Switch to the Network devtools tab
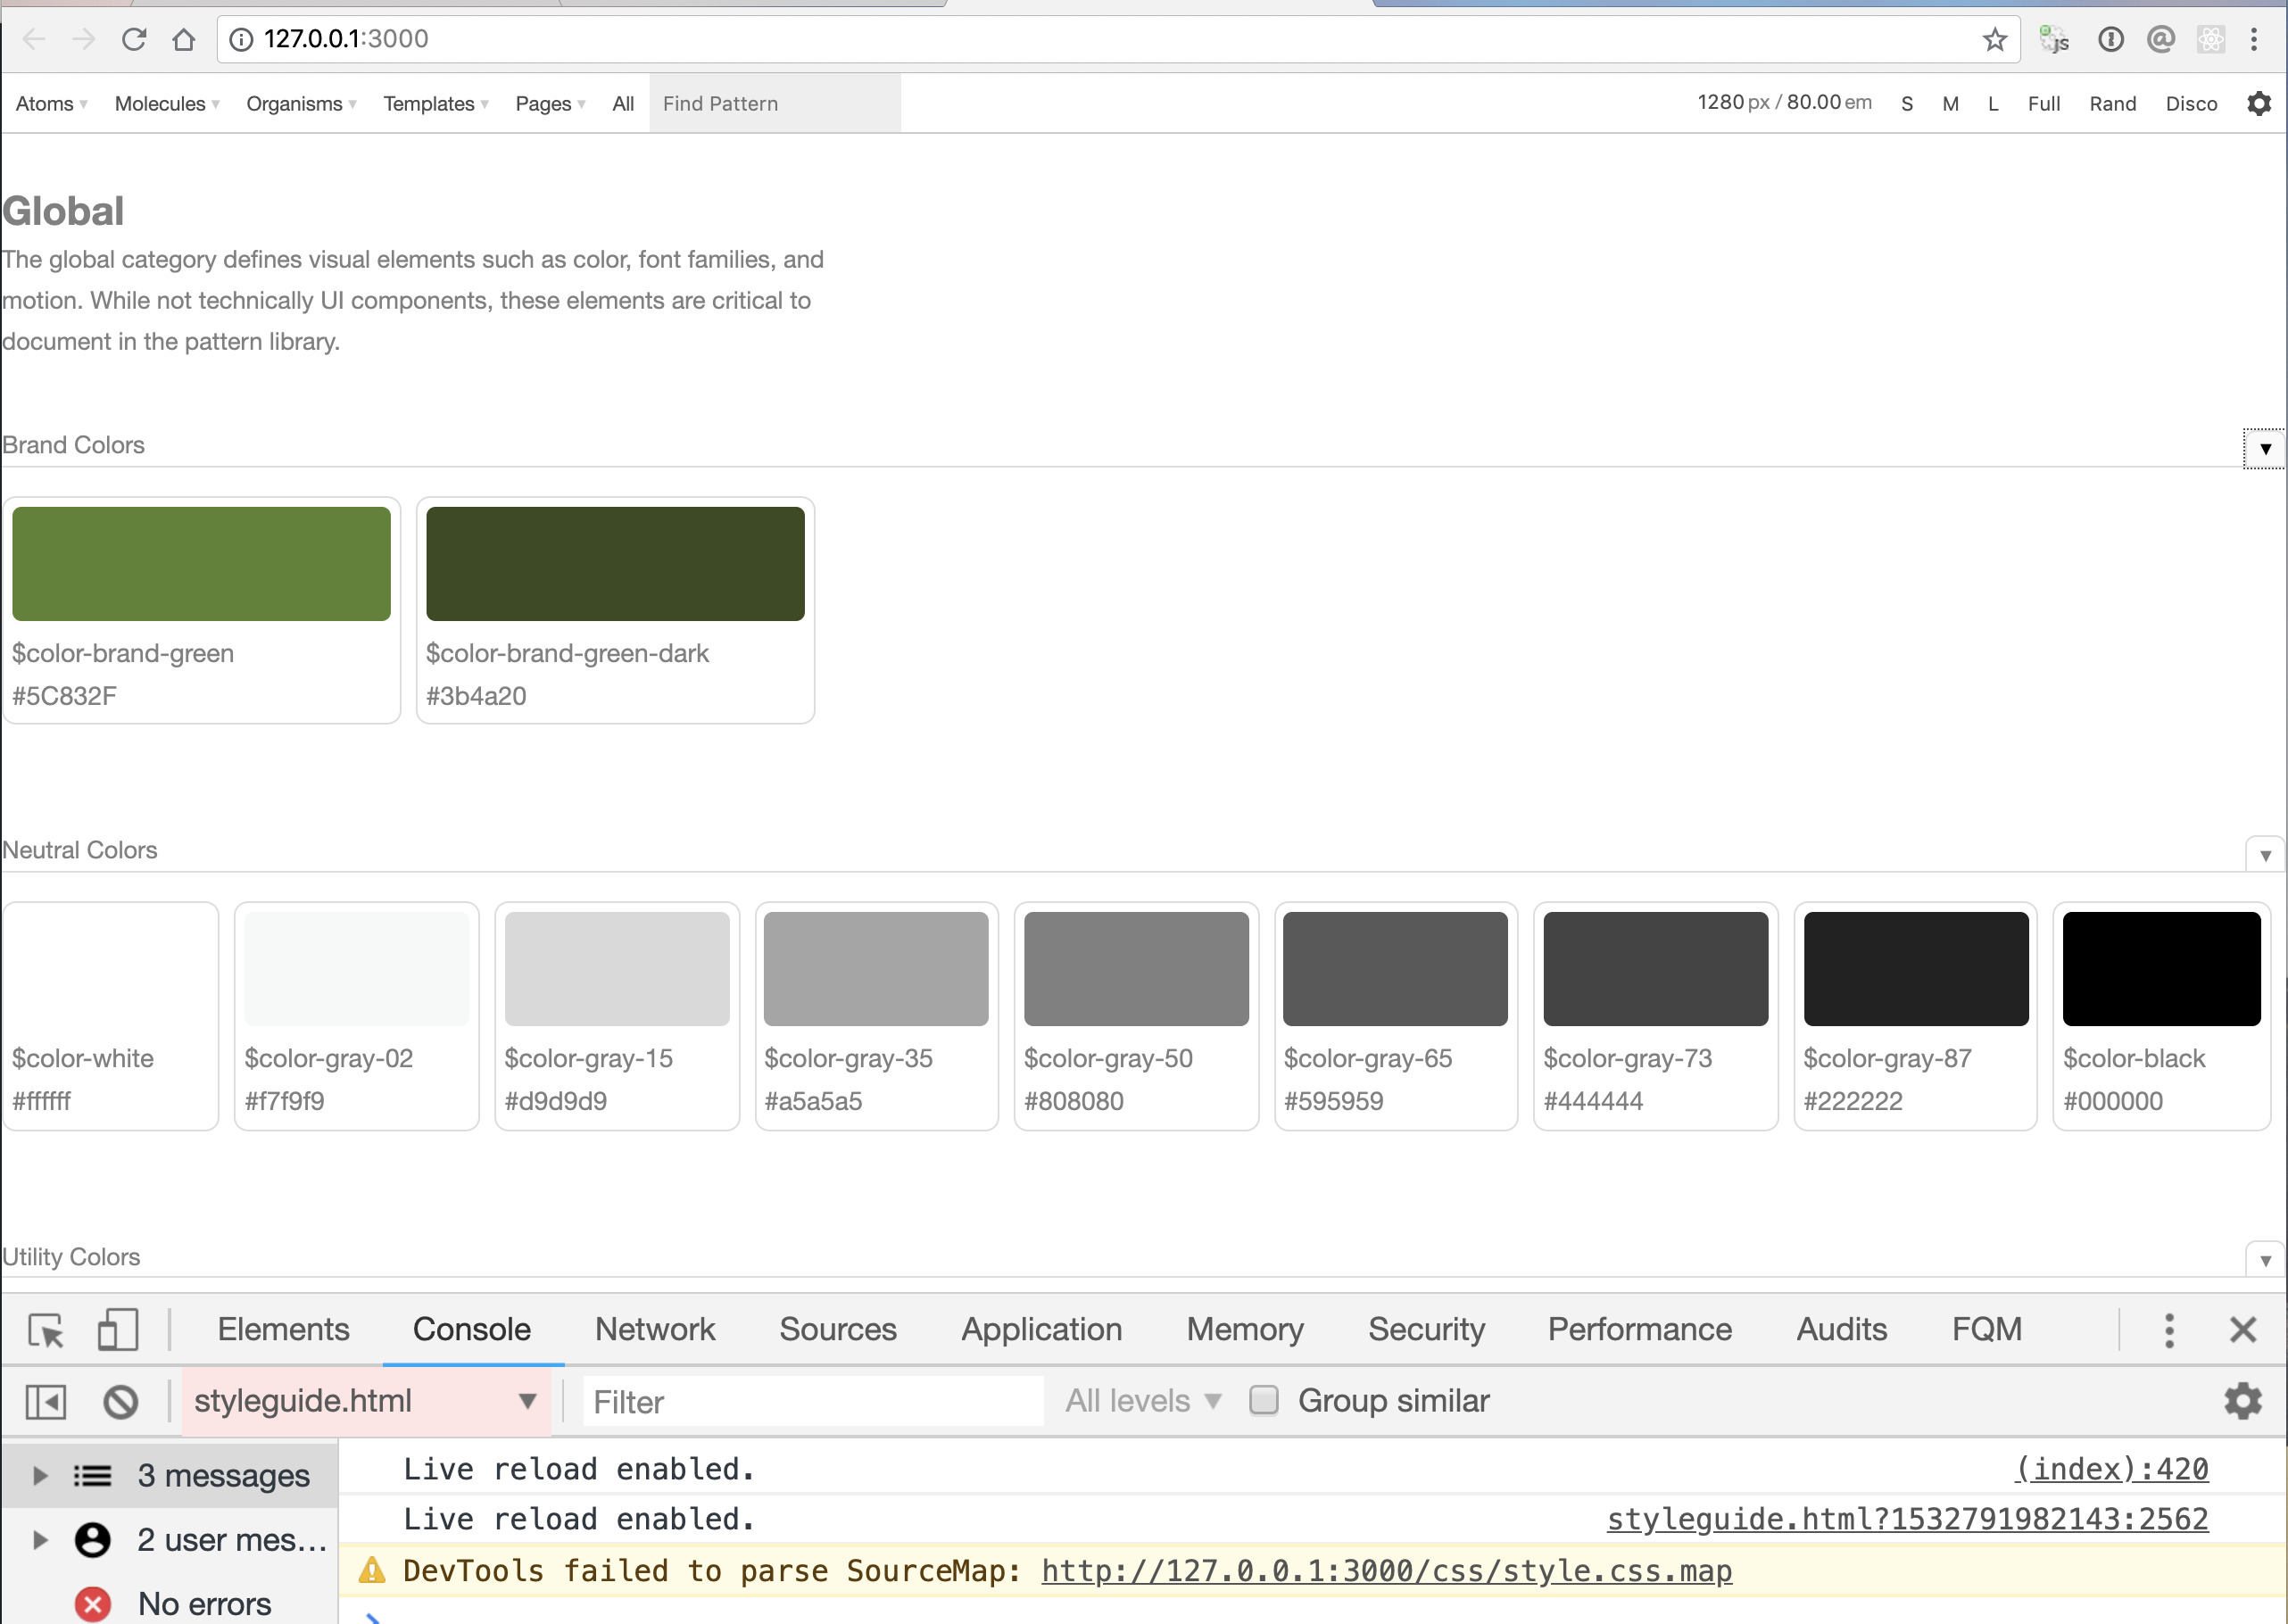The height and width of the screenshot is (1624, 2288). [x=654, y=1329]
